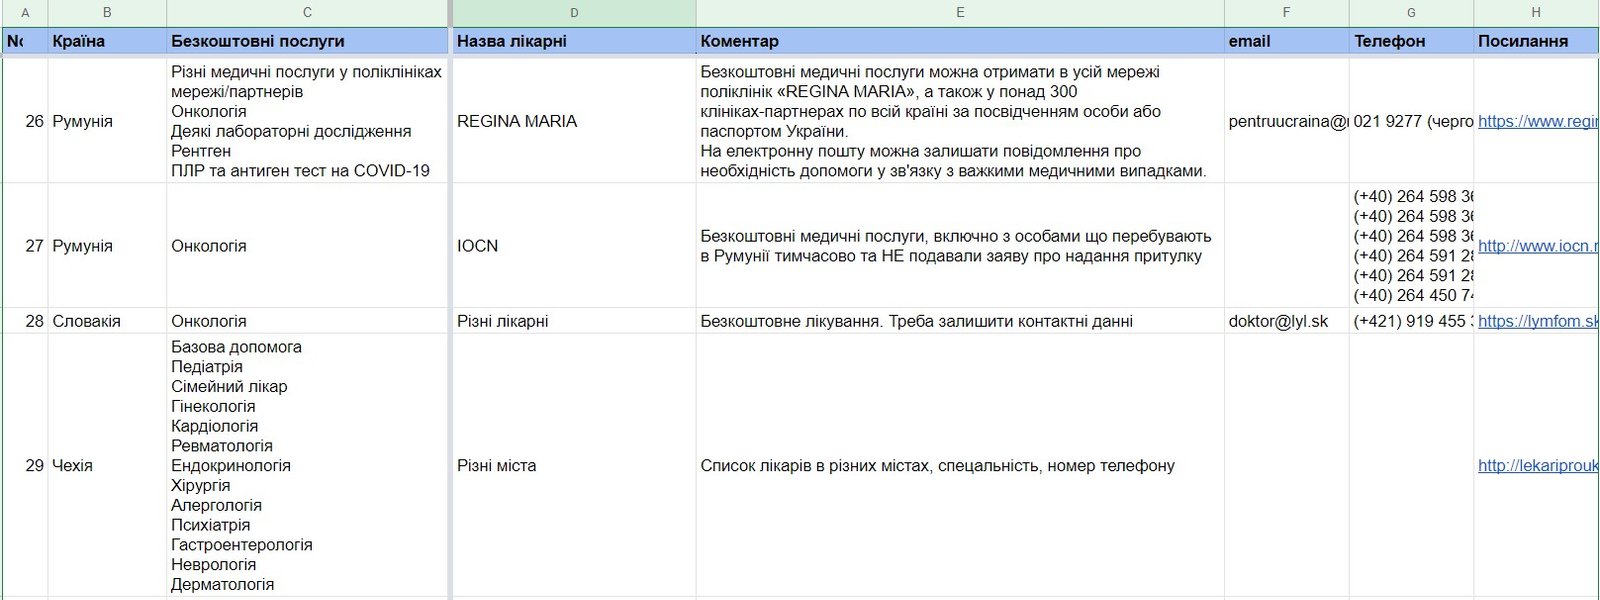Click the 'Назва лікарні' header cell
This screenshot has width=1600, height=600.
pyautogui.click(x=574, y=41)
